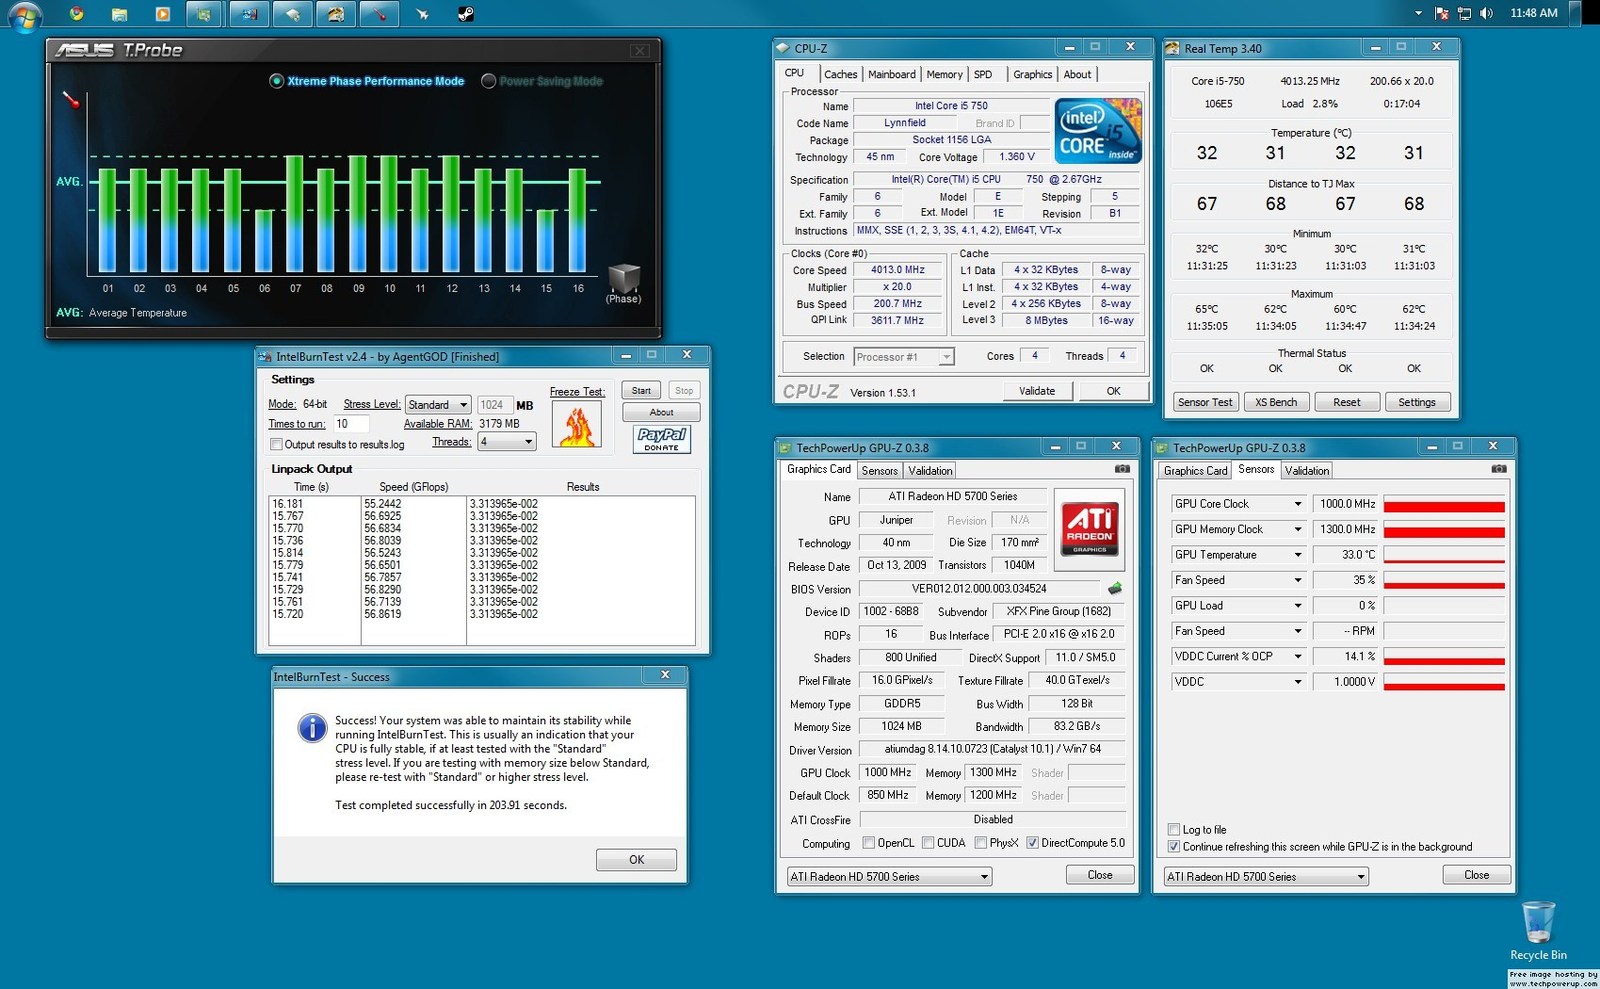Click the PayPal Donate image
1600x989 pixels.
pyautogui.click(x=662, y=439)
